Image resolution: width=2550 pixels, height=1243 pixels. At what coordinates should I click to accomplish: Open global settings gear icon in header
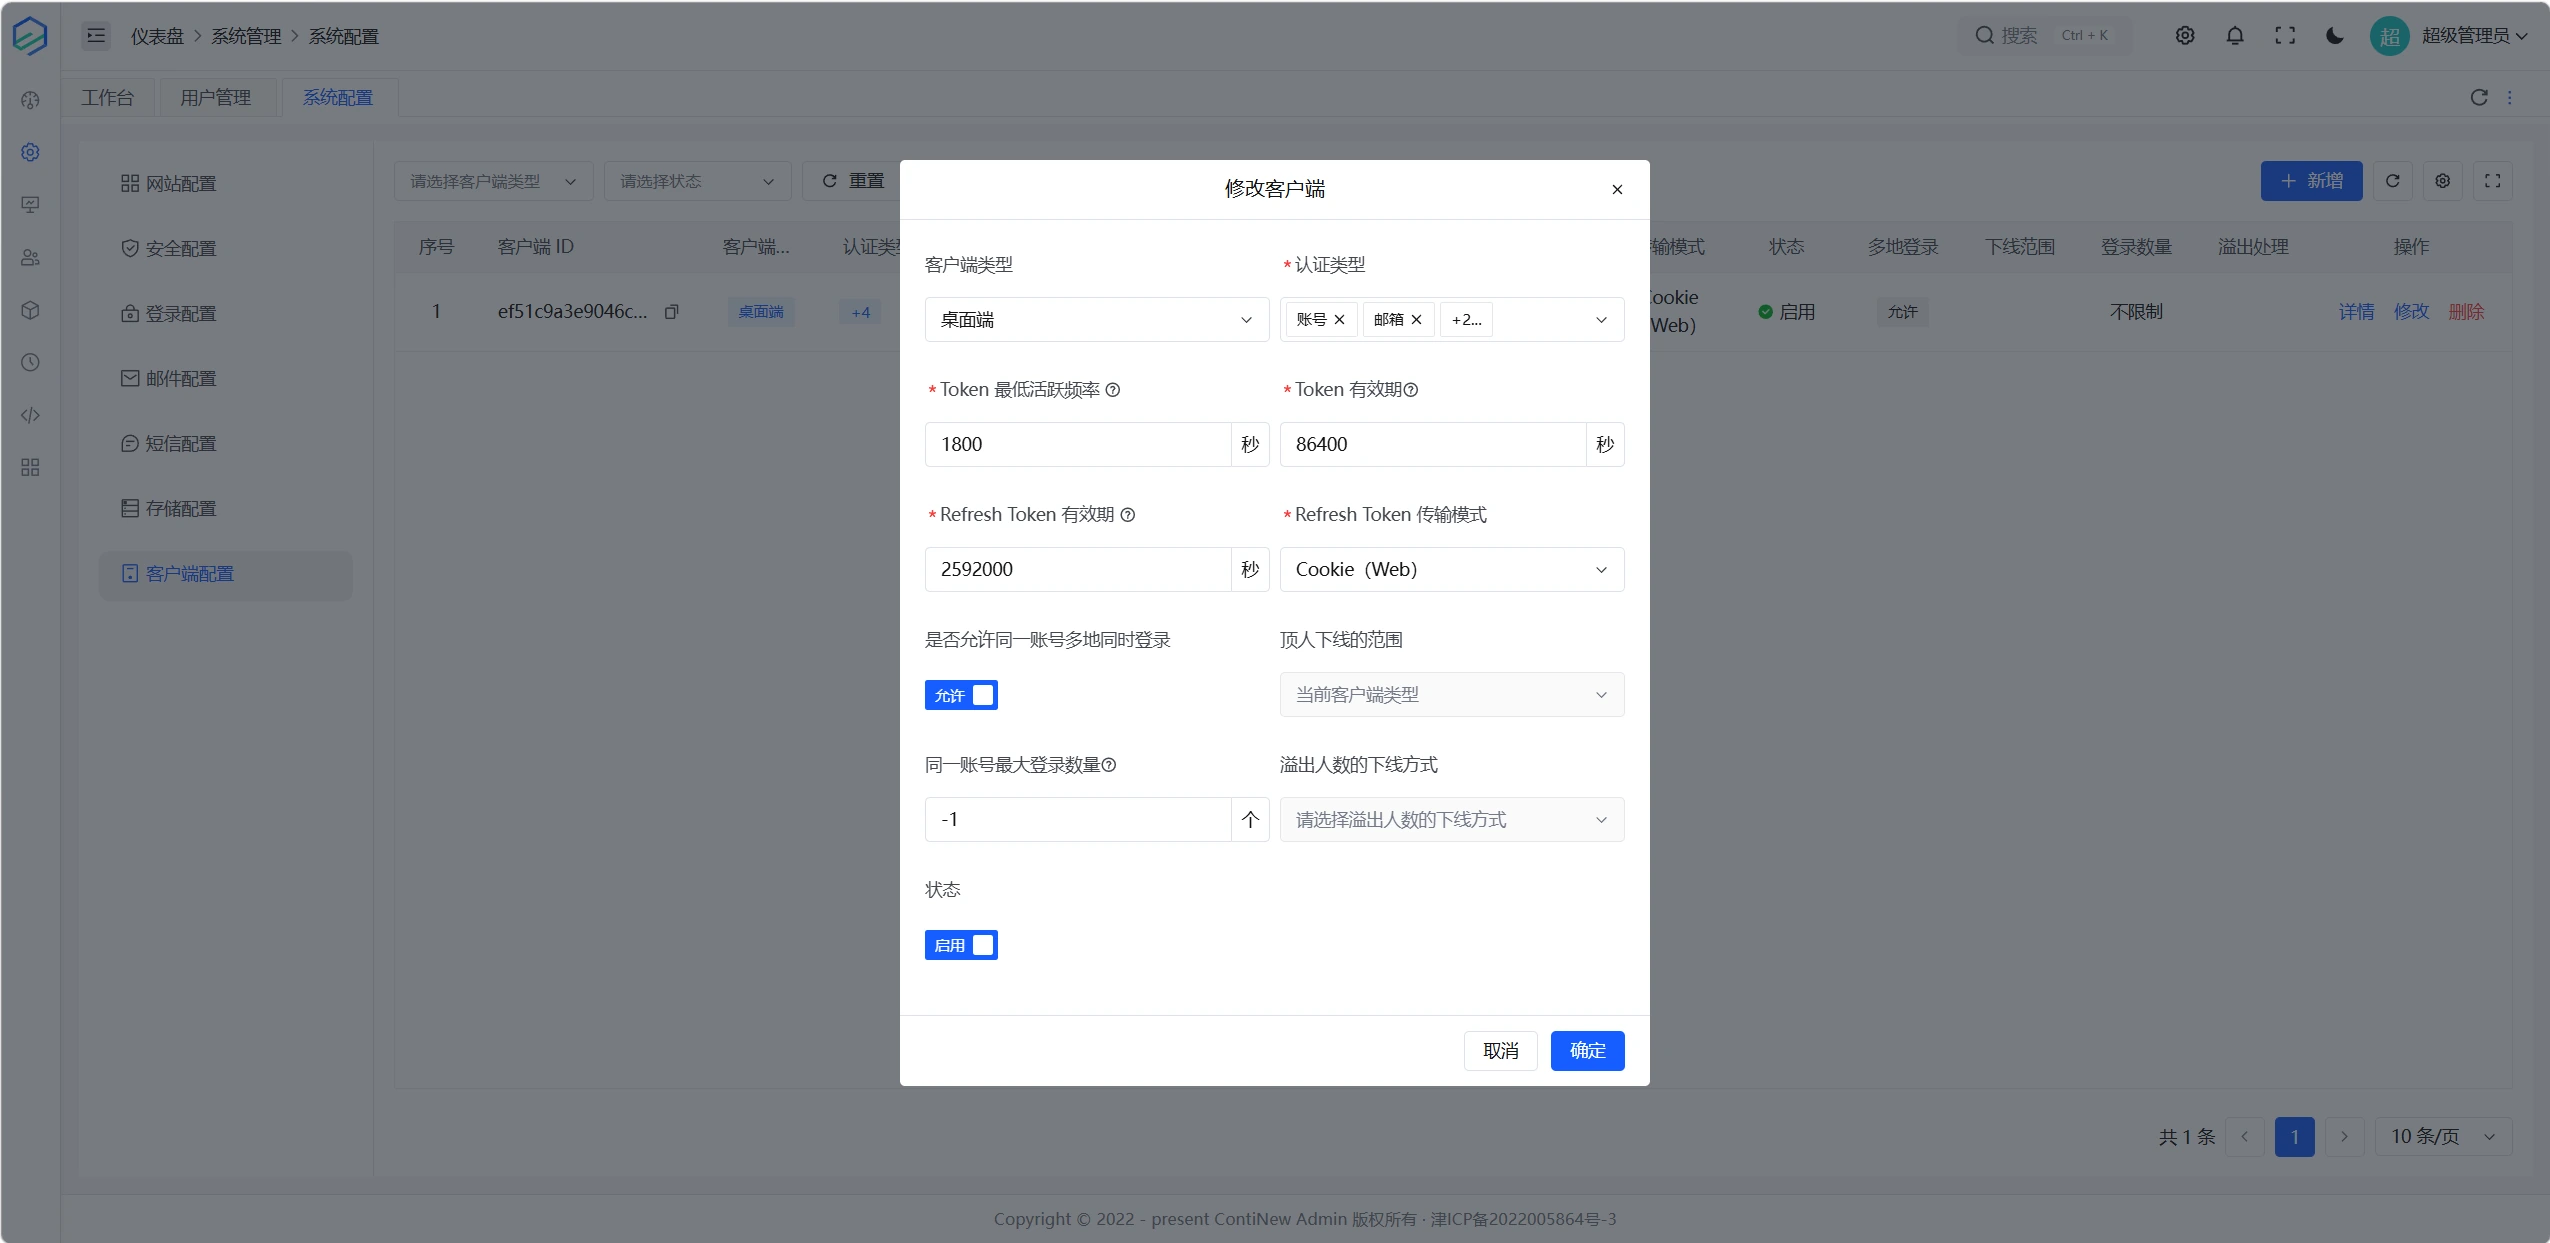2185,36
